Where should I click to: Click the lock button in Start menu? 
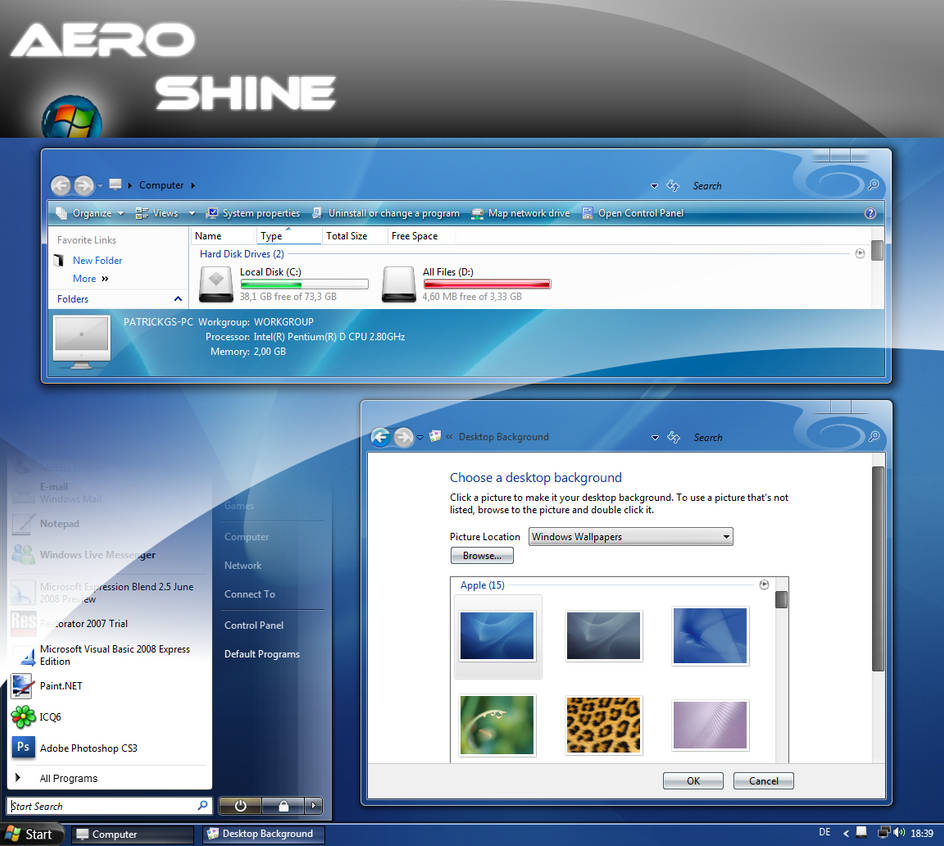(284, 806)
